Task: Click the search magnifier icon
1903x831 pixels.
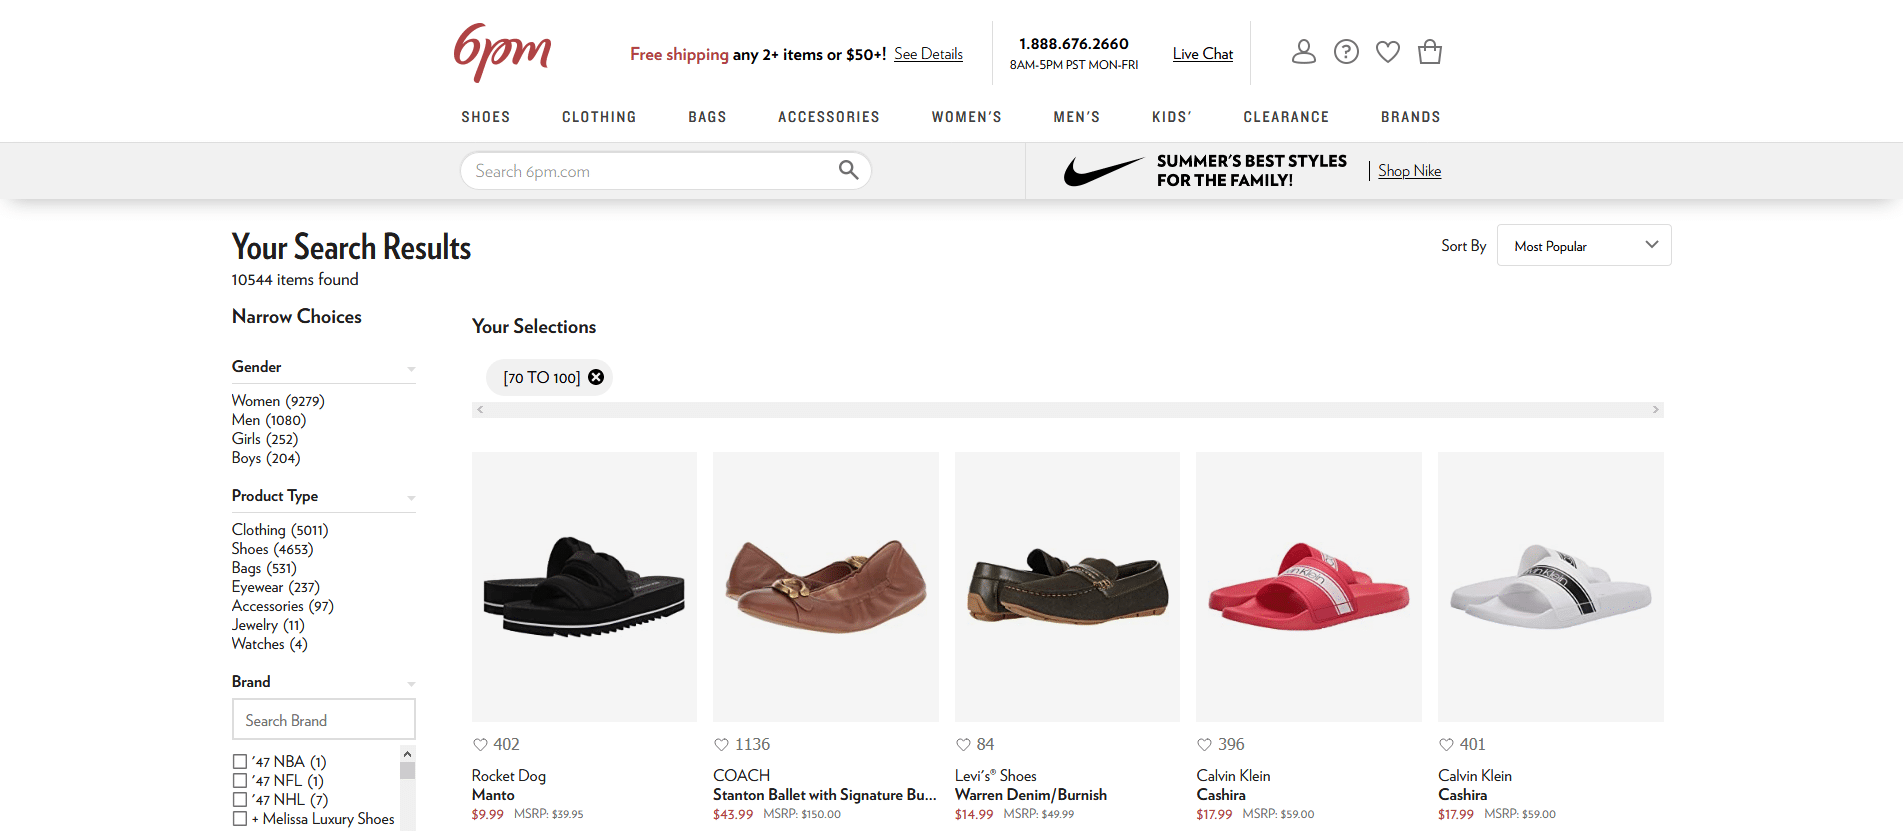Action: [848, 170]
